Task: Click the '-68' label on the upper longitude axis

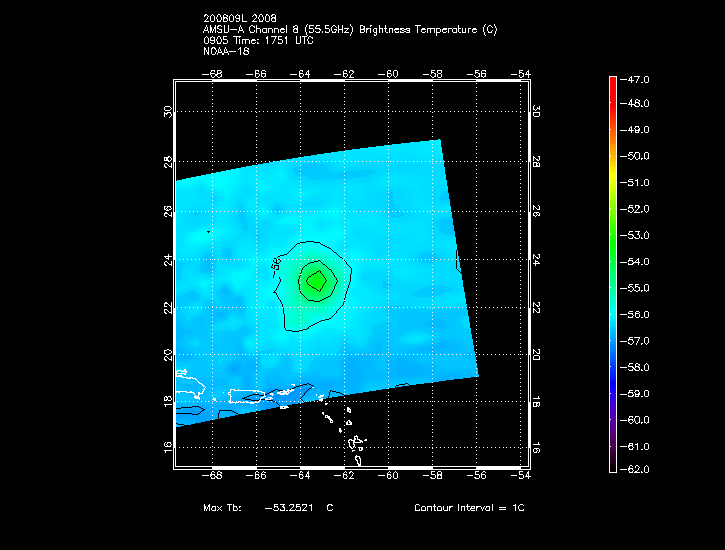Action: coord(212,74)
